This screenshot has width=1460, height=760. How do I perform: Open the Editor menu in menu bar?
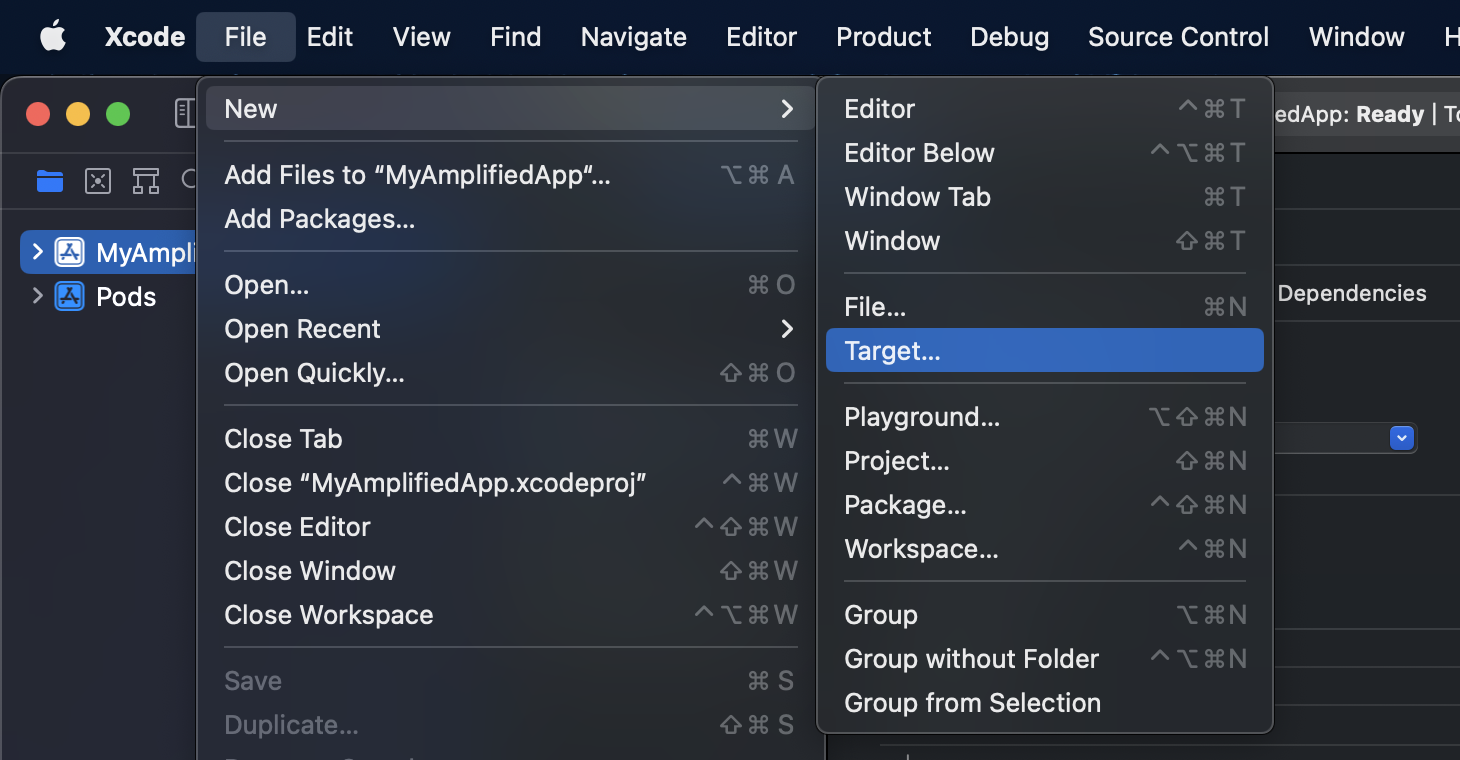[762, 37]
